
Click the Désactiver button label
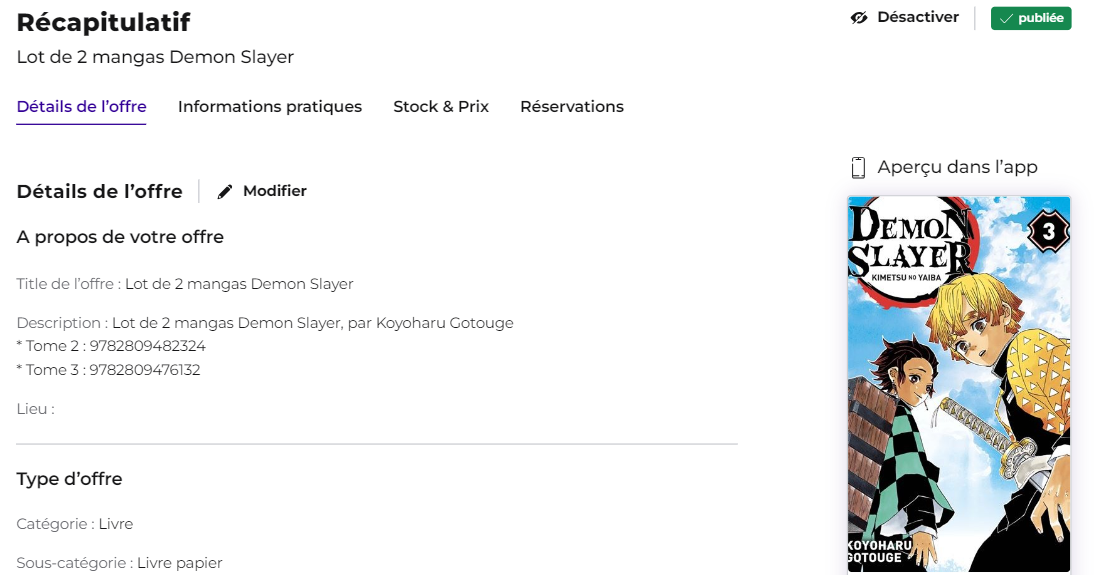(x=917, y=17)
